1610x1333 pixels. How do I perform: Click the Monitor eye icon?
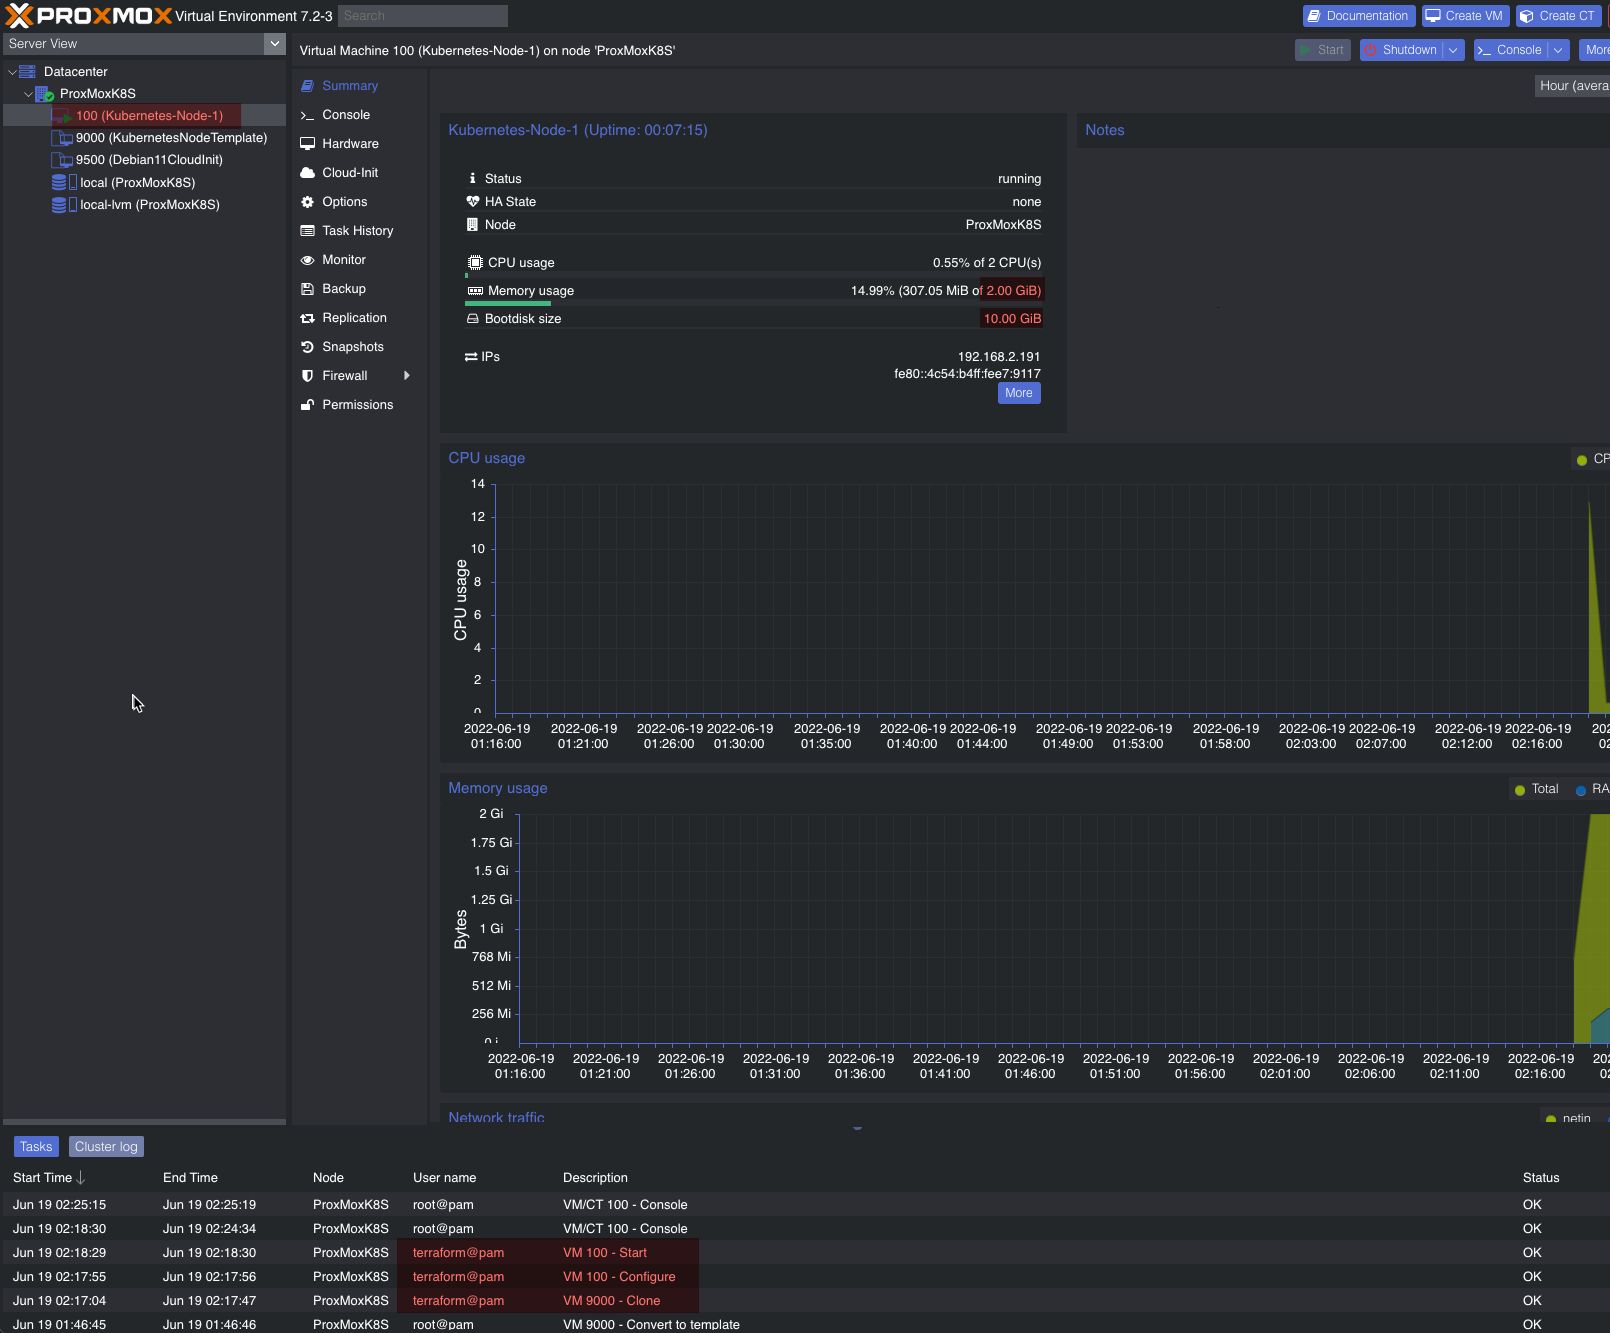point(308,260)
